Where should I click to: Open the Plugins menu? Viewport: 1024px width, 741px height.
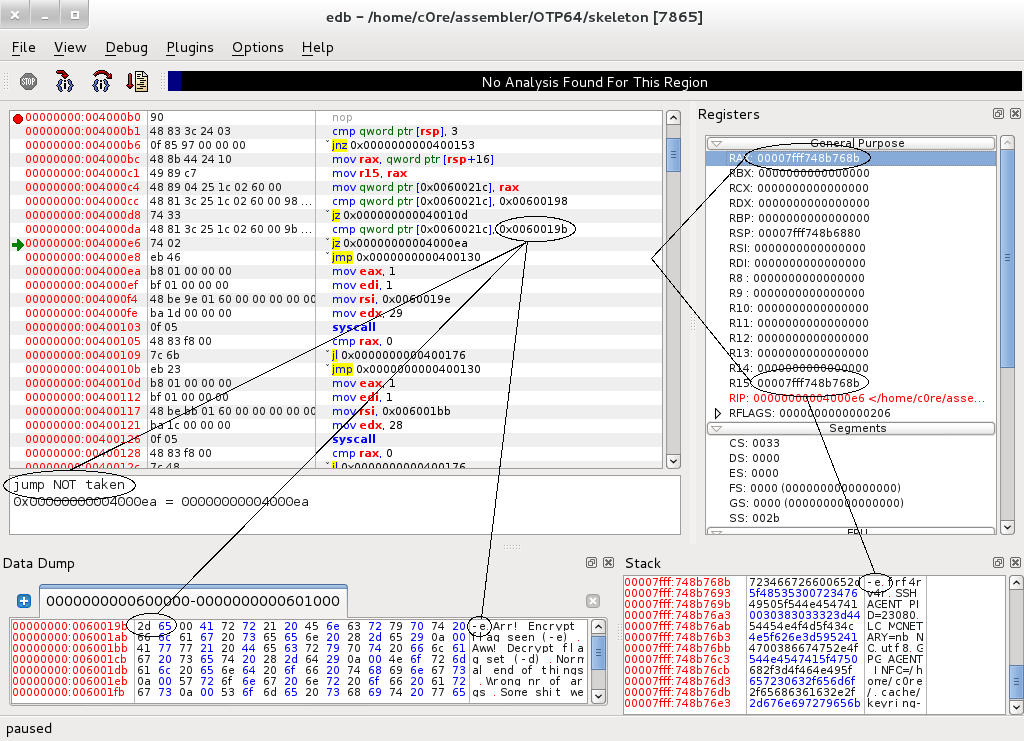click(x=190, y=48)
